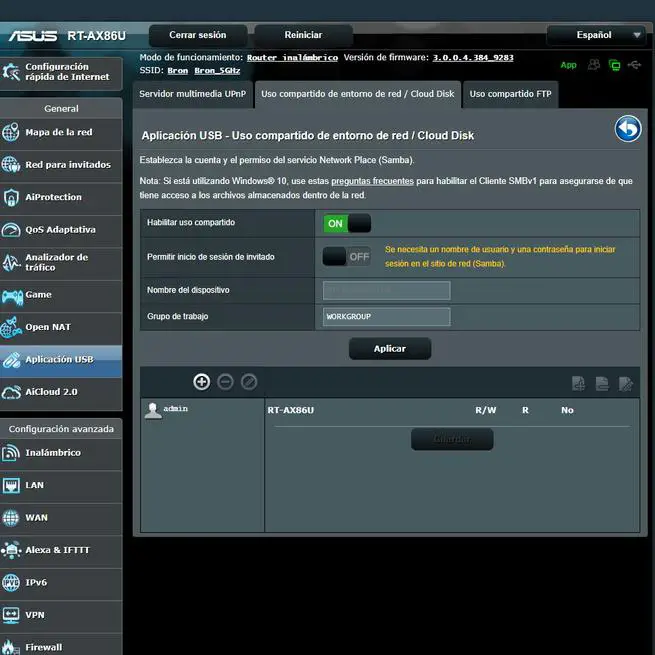Switch to Uso compartido FTP tab
Screen dimensions: 655x655
point(510,94)
